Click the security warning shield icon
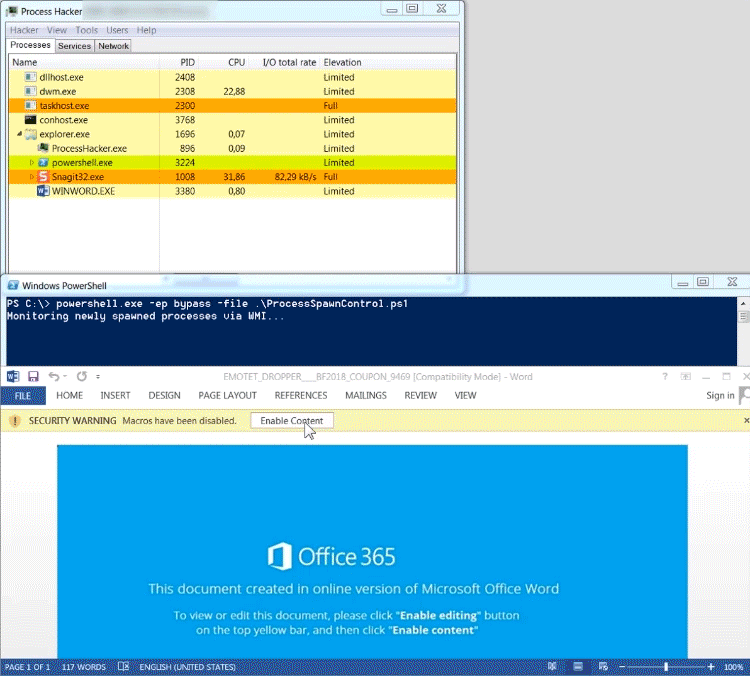 point(15,421)
